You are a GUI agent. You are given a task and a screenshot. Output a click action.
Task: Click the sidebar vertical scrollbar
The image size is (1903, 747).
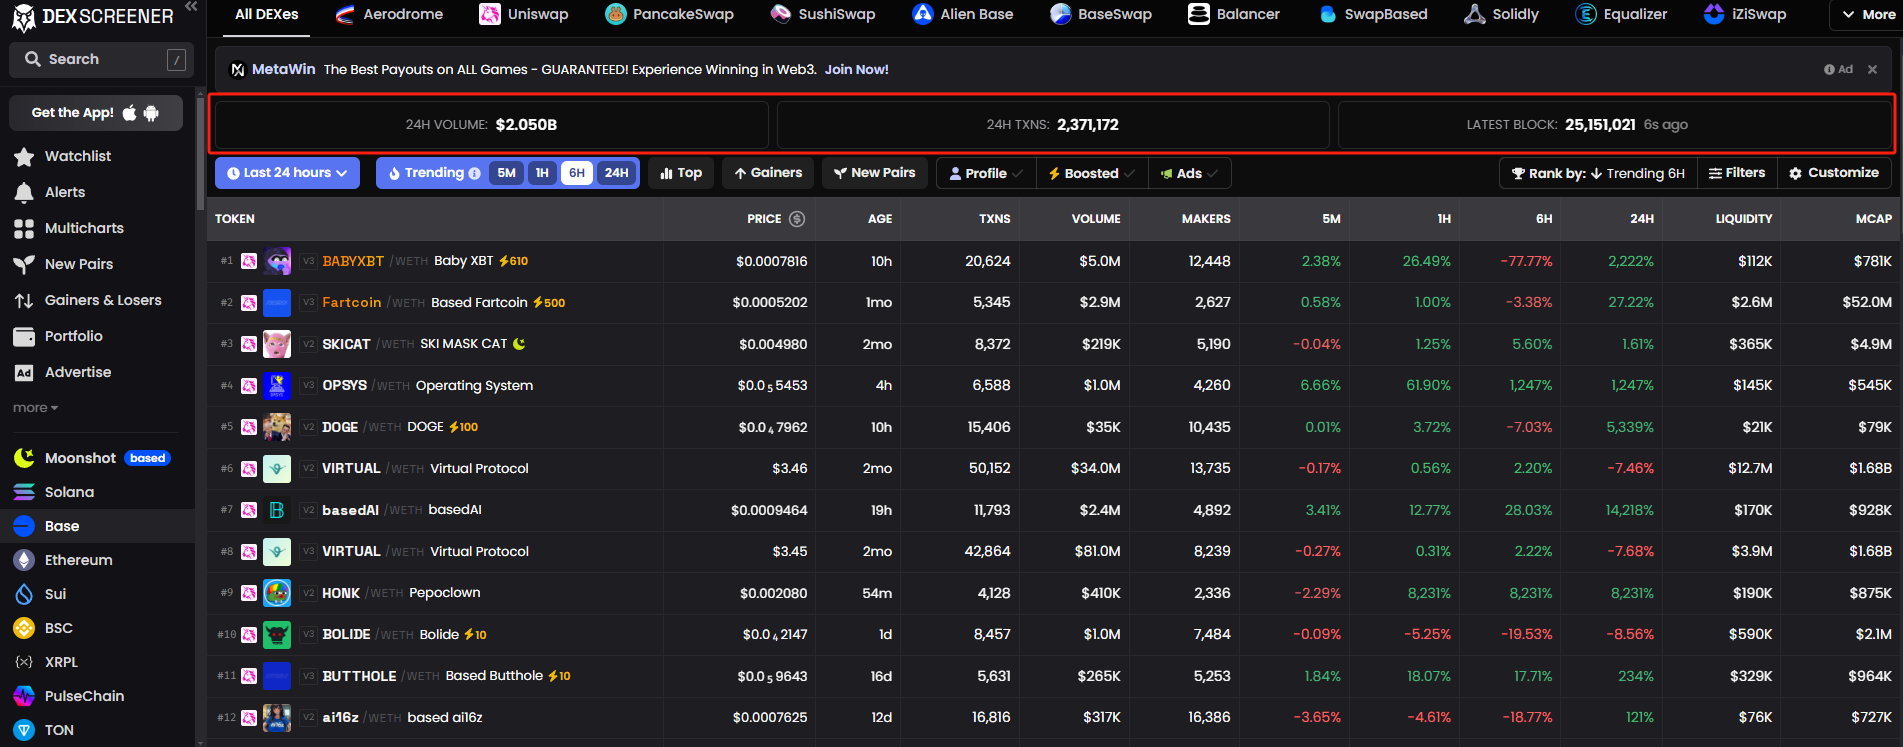[200, 155]
